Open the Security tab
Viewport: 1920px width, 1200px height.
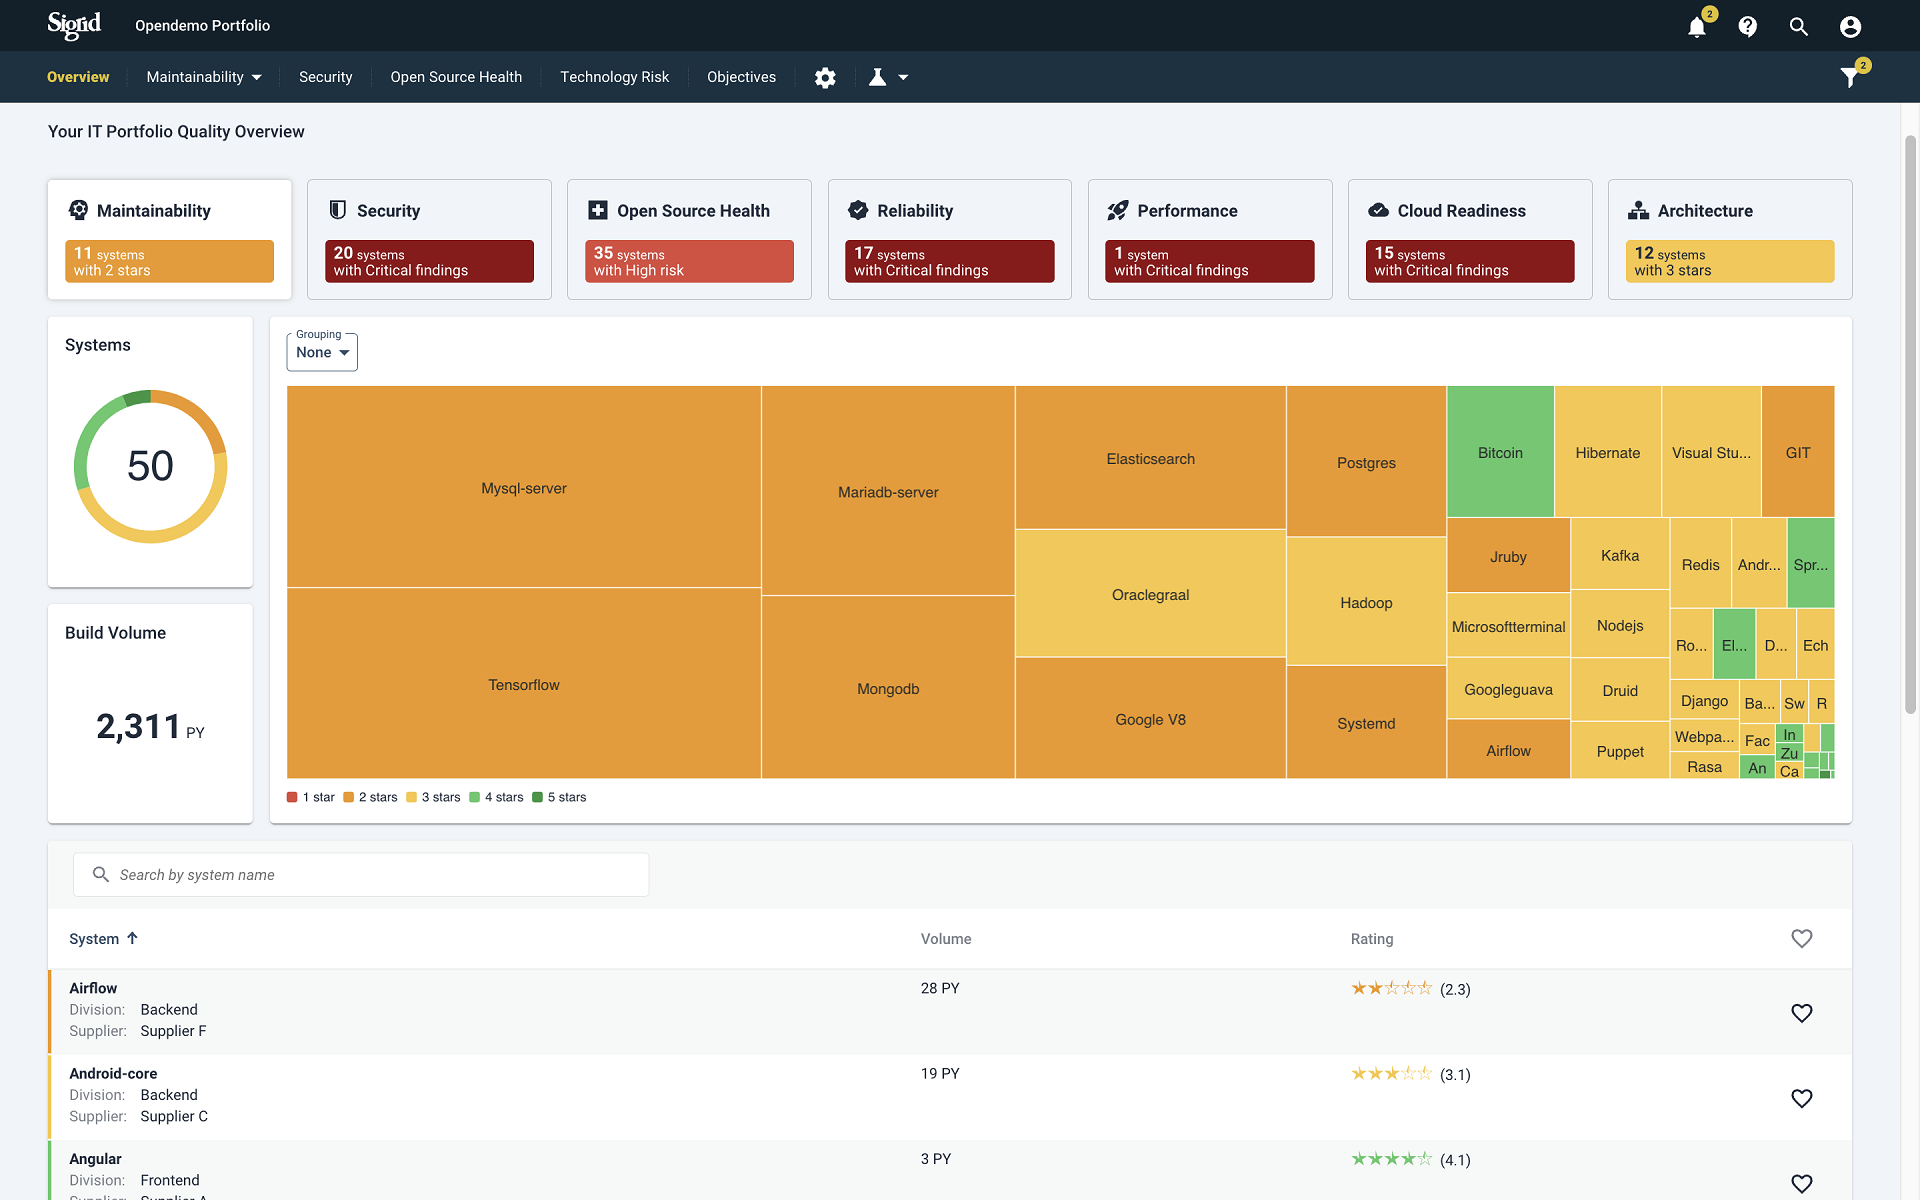pos(325,77)
